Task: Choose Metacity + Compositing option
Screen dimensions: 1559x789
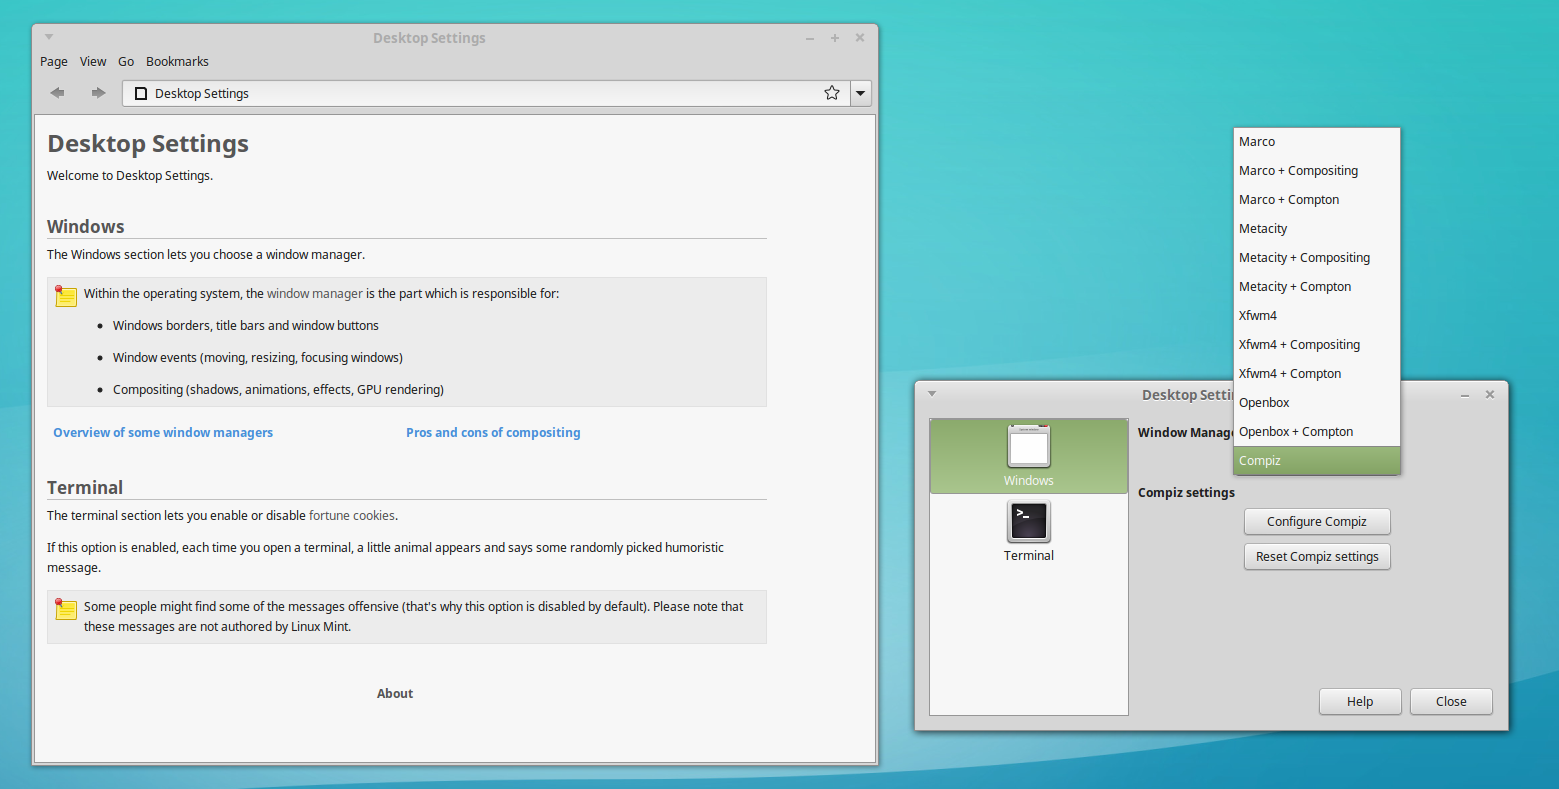Action: point(1317,258)
